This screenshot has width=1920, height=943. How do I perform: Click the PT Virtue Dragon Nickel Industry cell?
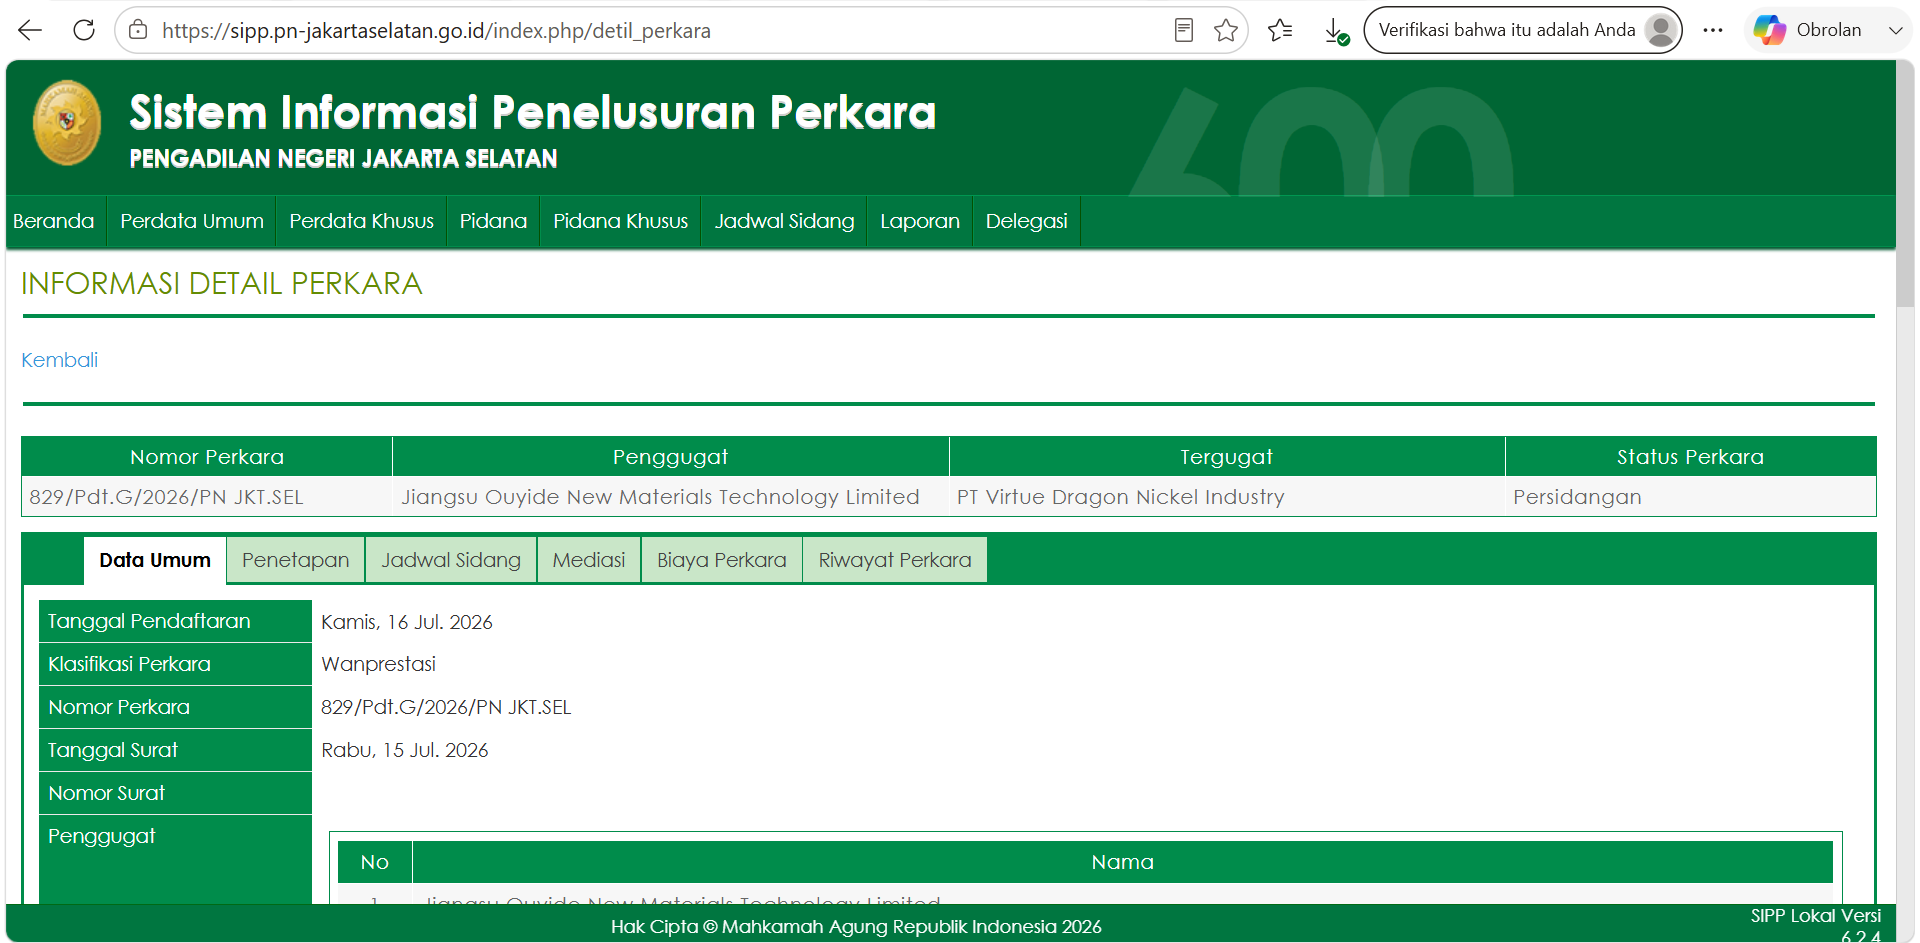click(1227, 497)
